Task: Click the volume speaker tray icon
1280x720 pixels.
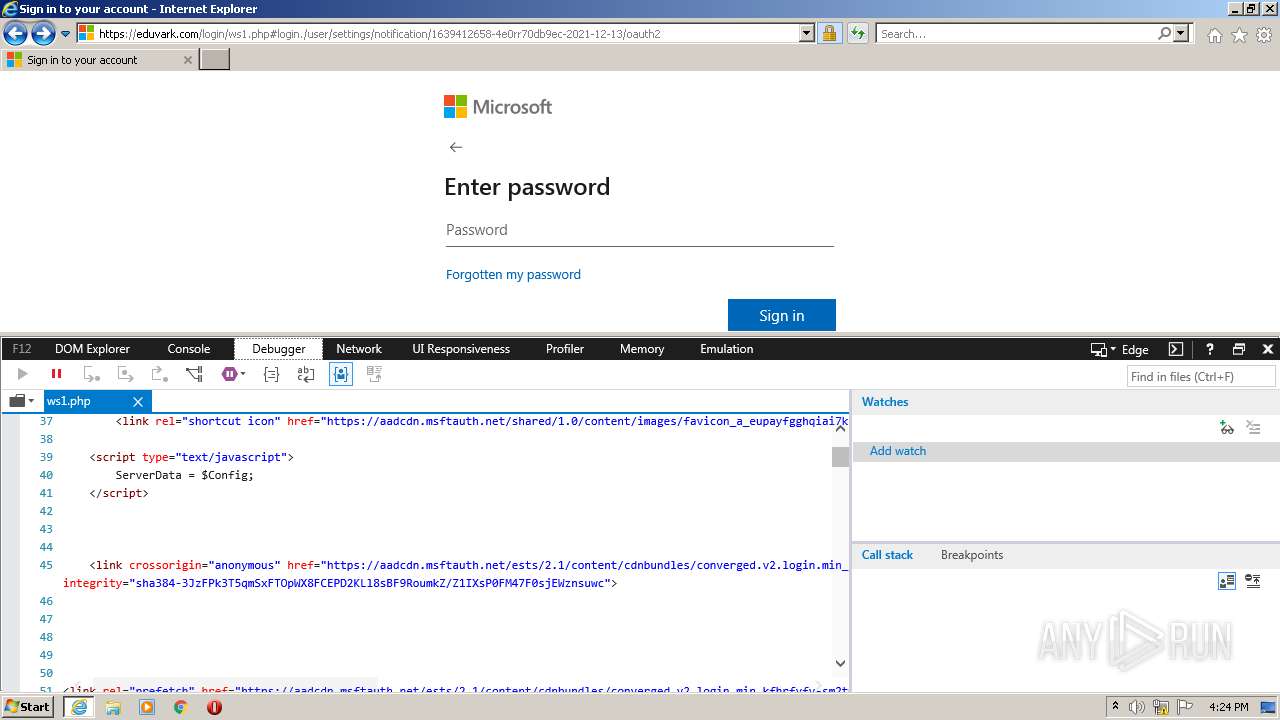Action: [1137, 707]
